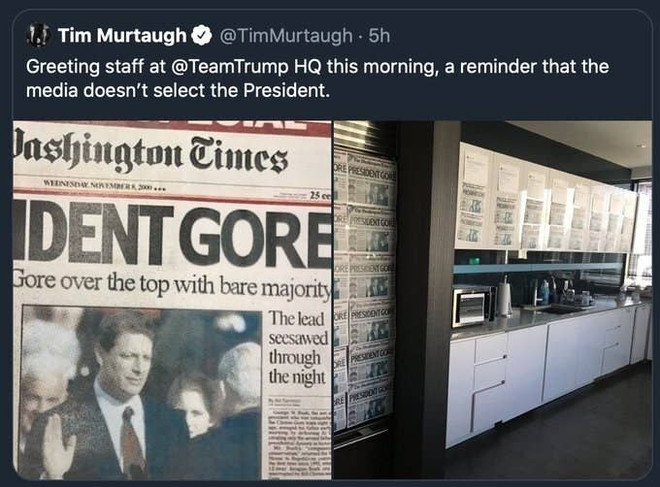Click the 5h tweet timestamp
Image resolution: width=660 pixels, height=487 pixels.
[379, 37]
